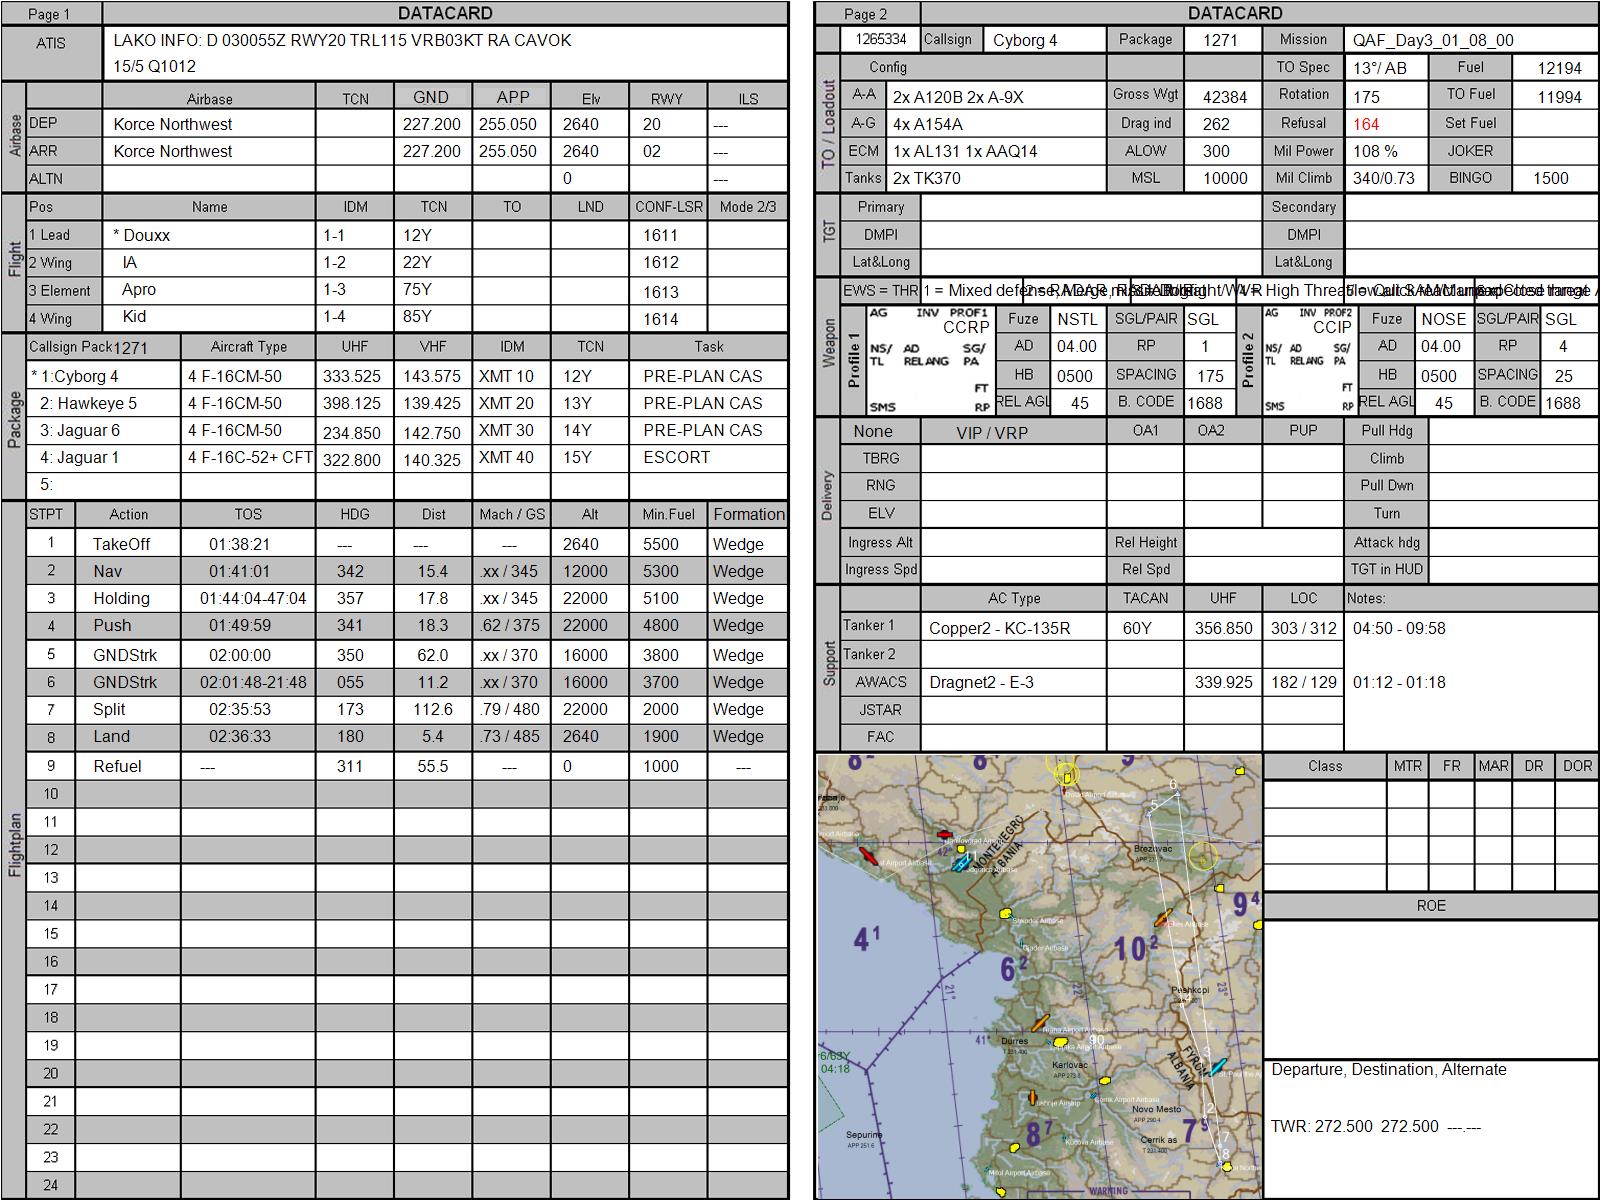Viewport: 1600px width, 1200px height.
Task: Select steerpoint 4 action Push
Action: click(112, 626)
